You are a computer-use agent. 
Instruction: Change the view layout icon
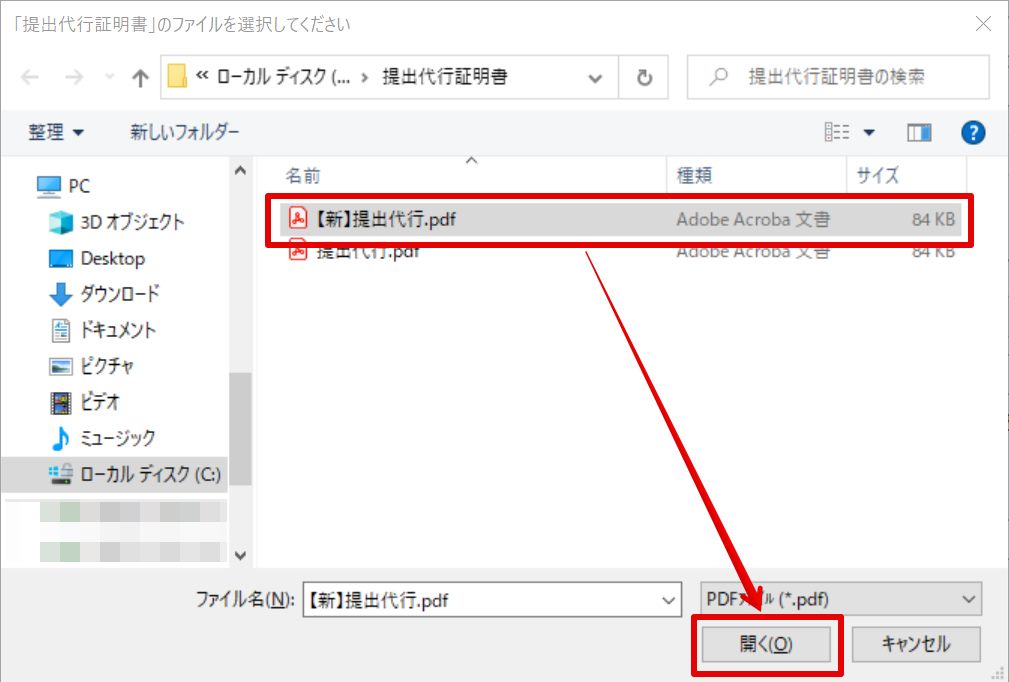click(x=837, y=133)
